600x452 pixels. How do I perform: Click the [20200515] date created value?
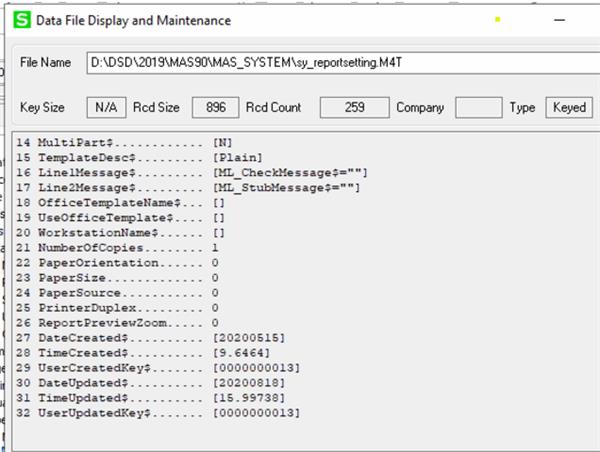249,338
